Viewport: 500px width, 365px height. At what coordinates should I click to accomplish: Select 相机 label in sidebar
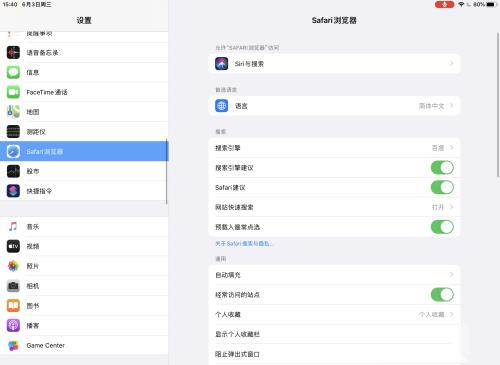[x=33, y=286]
